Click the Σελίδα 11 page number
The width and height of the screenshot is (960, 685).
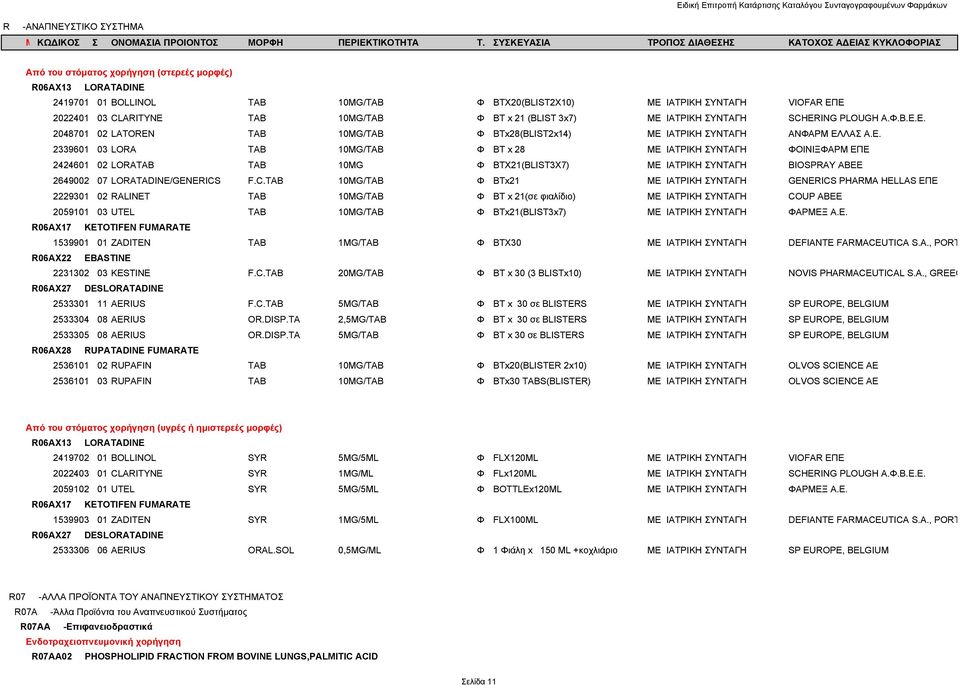click(479, 681)
